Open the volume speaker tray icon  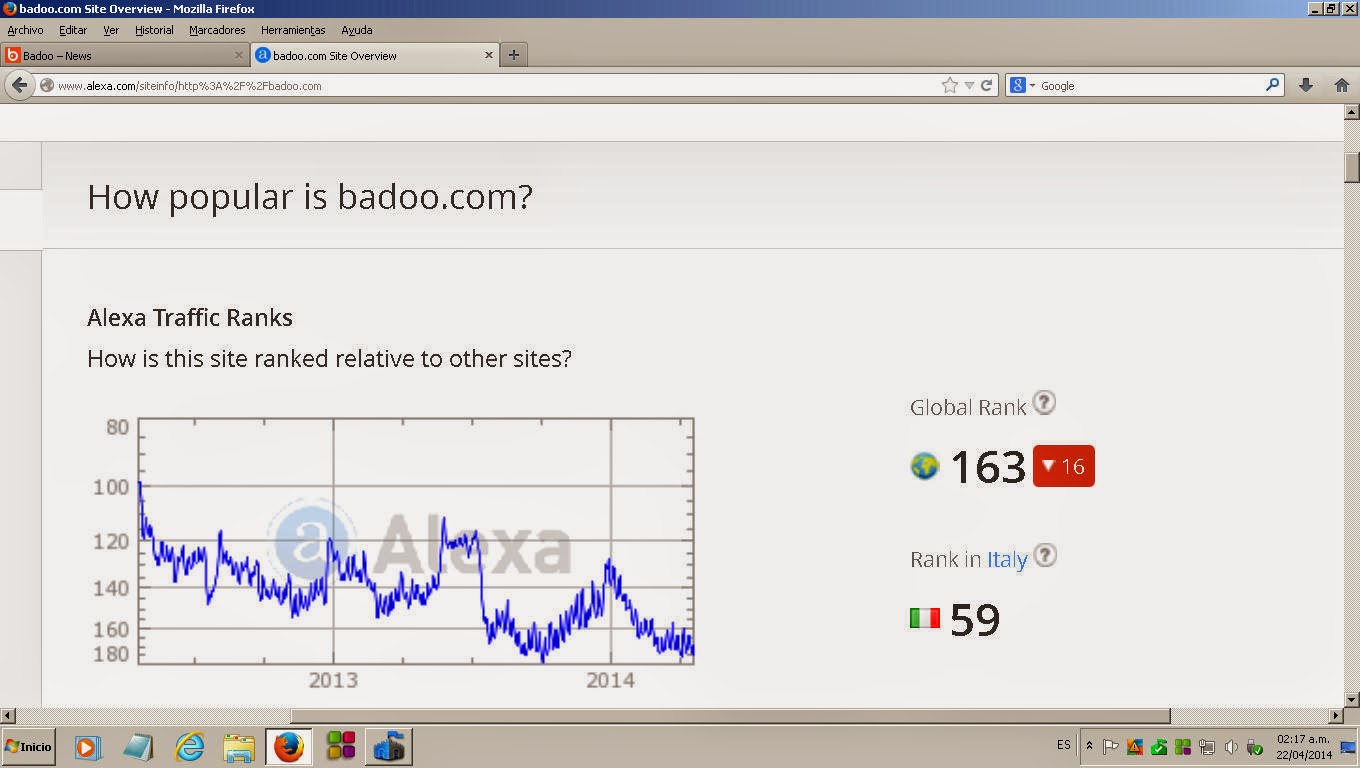(x=1231, y=747)
